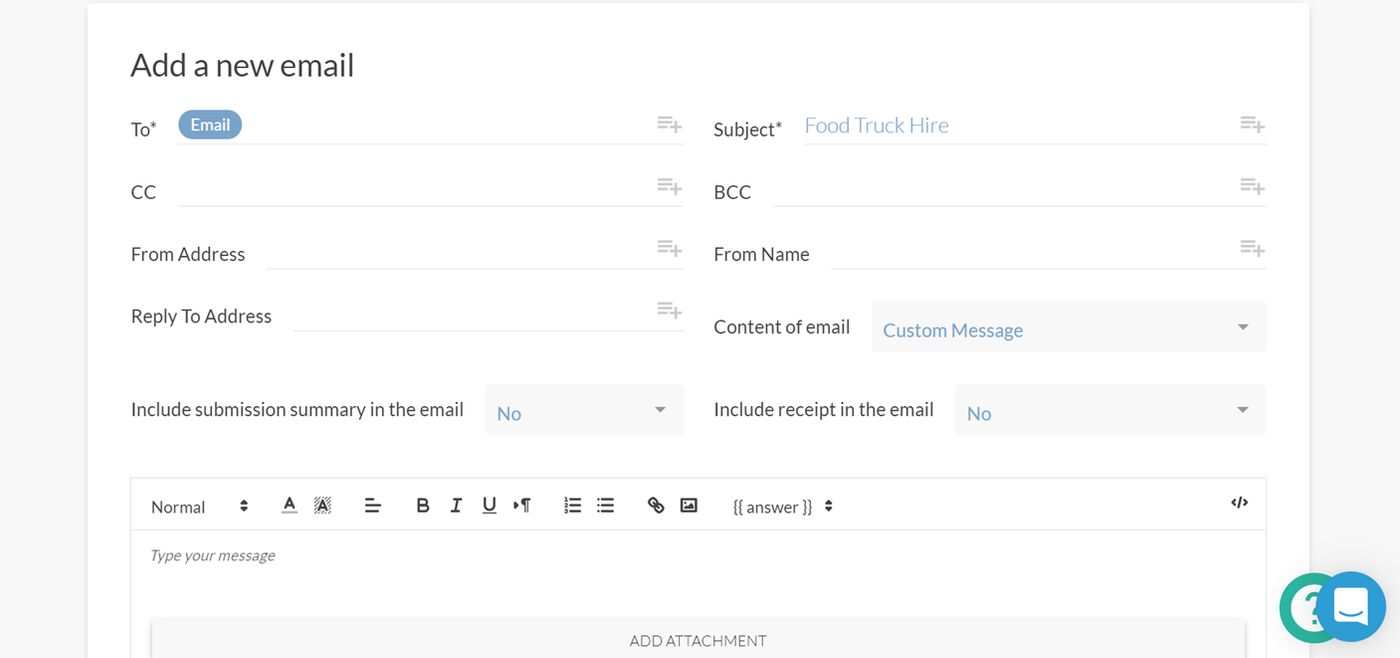Open the Normal paragraph style dropdown
1400x658 pixels.
tap(198, 507)
